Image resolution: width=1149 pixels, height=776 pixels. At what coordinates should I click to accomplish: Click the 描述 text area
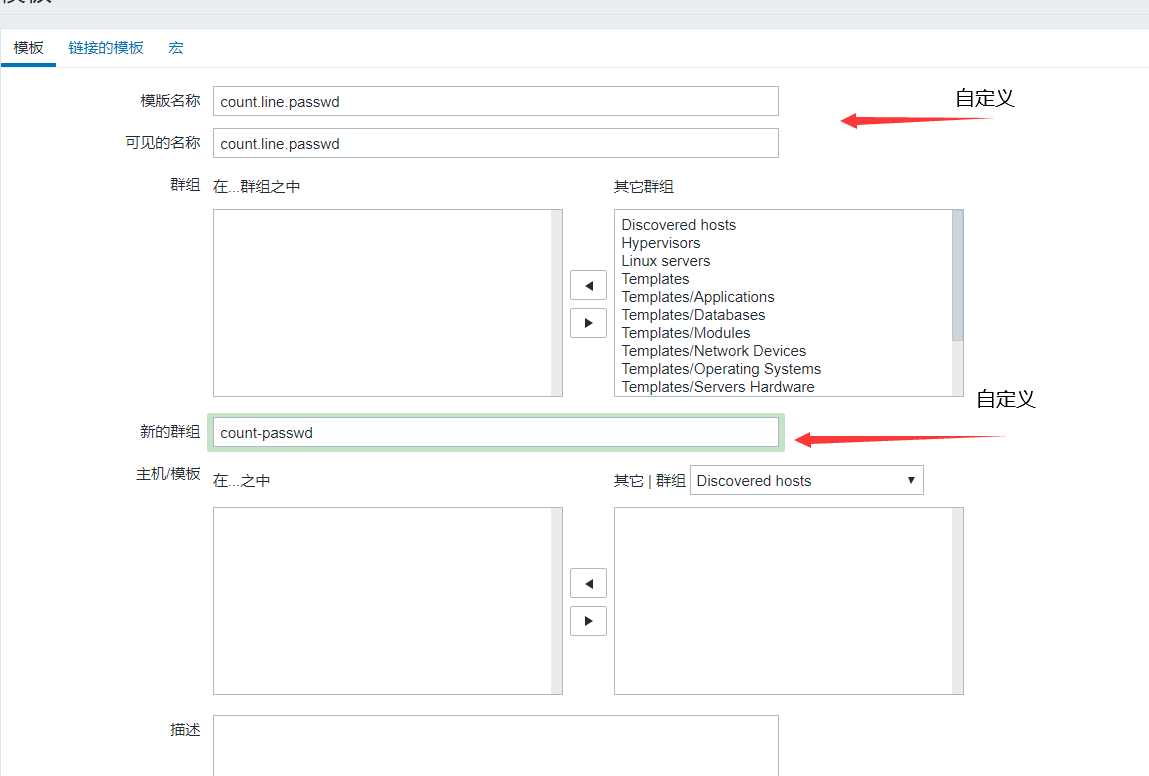click(x=495, y=745)
